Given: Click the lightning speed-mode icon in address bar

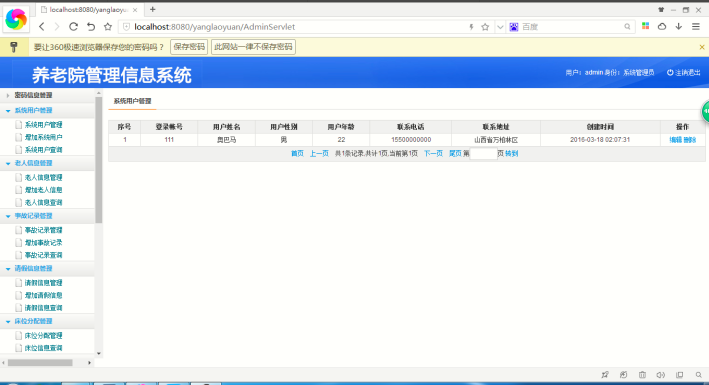Looking at the screenshot, I should 471,27.
